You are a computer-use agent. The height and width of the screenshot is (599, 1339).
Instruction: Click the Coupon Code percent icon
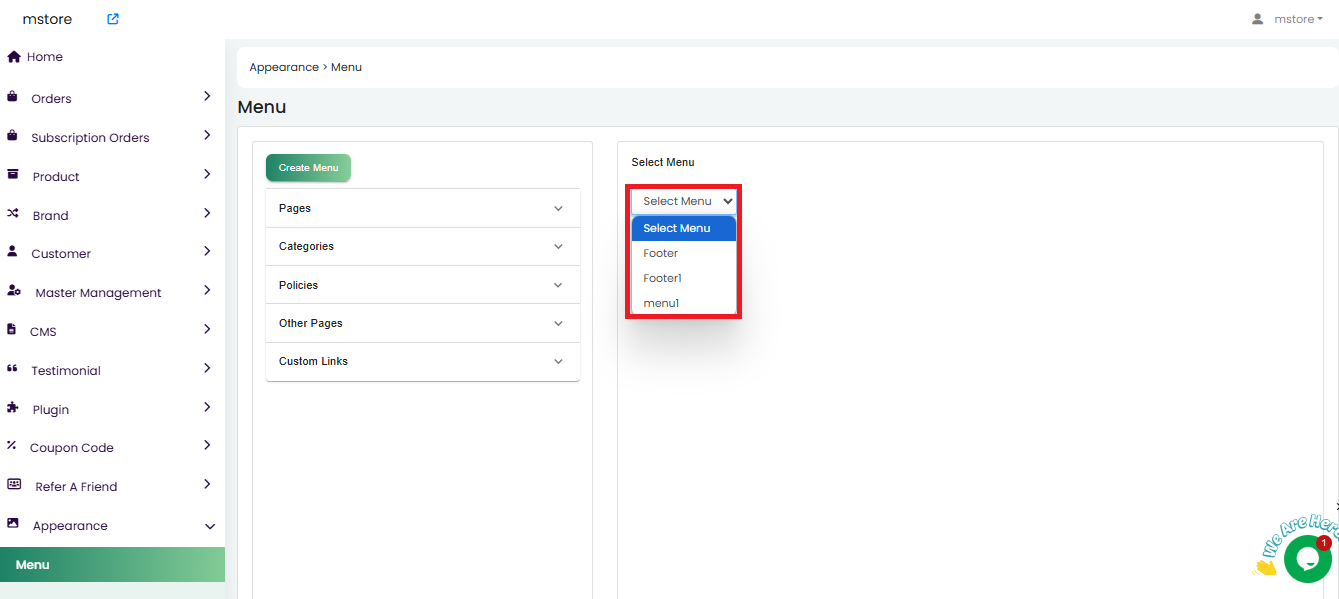click(12, 446)
